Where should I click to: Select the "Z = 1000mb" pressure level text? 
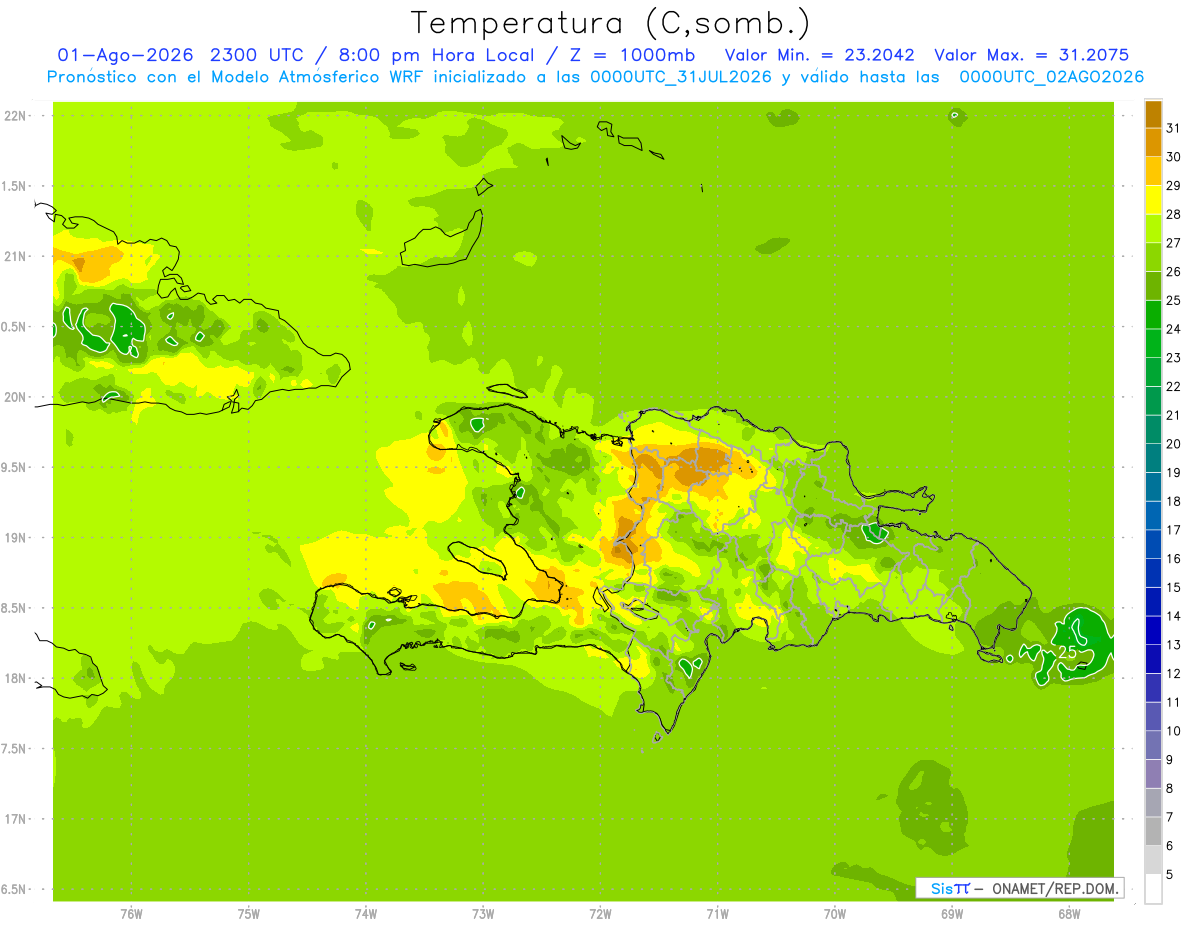(x=632, y=55)
